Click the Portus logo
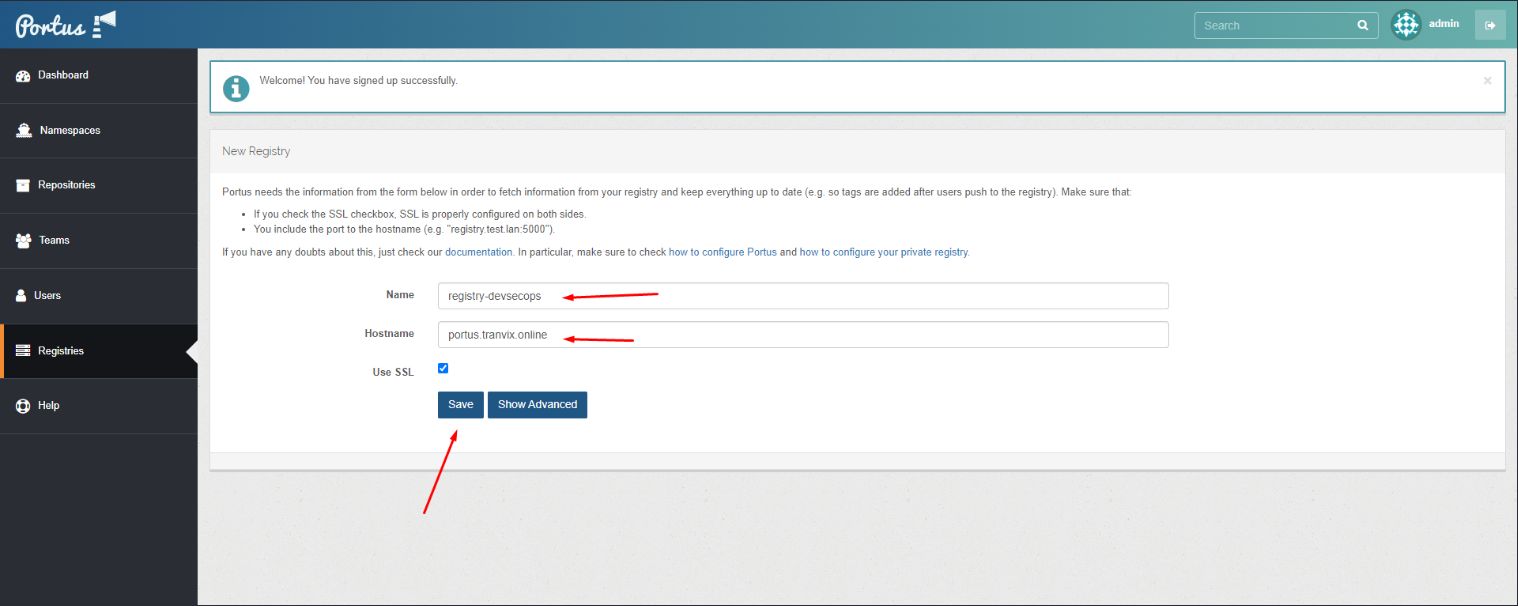Image resolution: width=1518 pixels, height=606 pixels. click(65, 24)
